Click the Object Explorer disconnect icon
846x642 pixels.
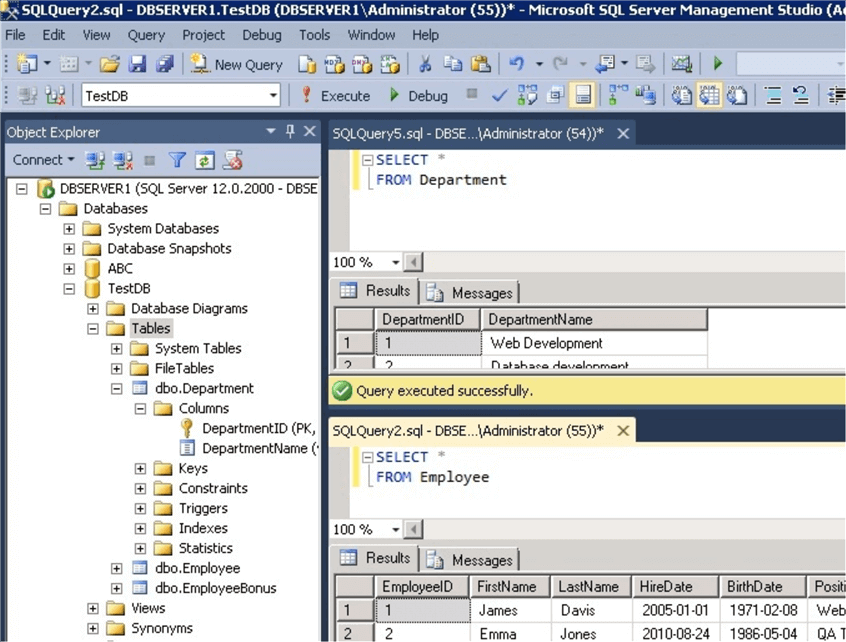coord(122,160)
